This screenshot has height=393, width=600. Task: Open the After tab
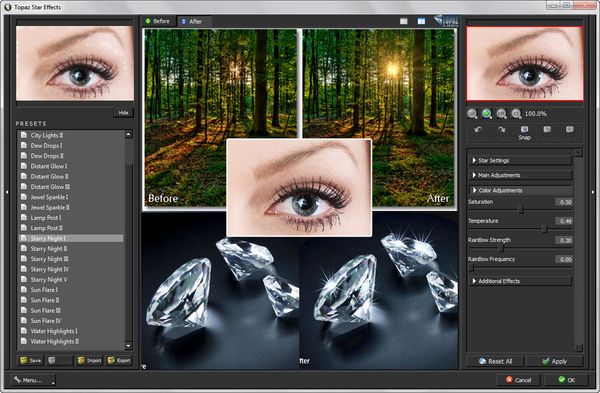[192, 21]
